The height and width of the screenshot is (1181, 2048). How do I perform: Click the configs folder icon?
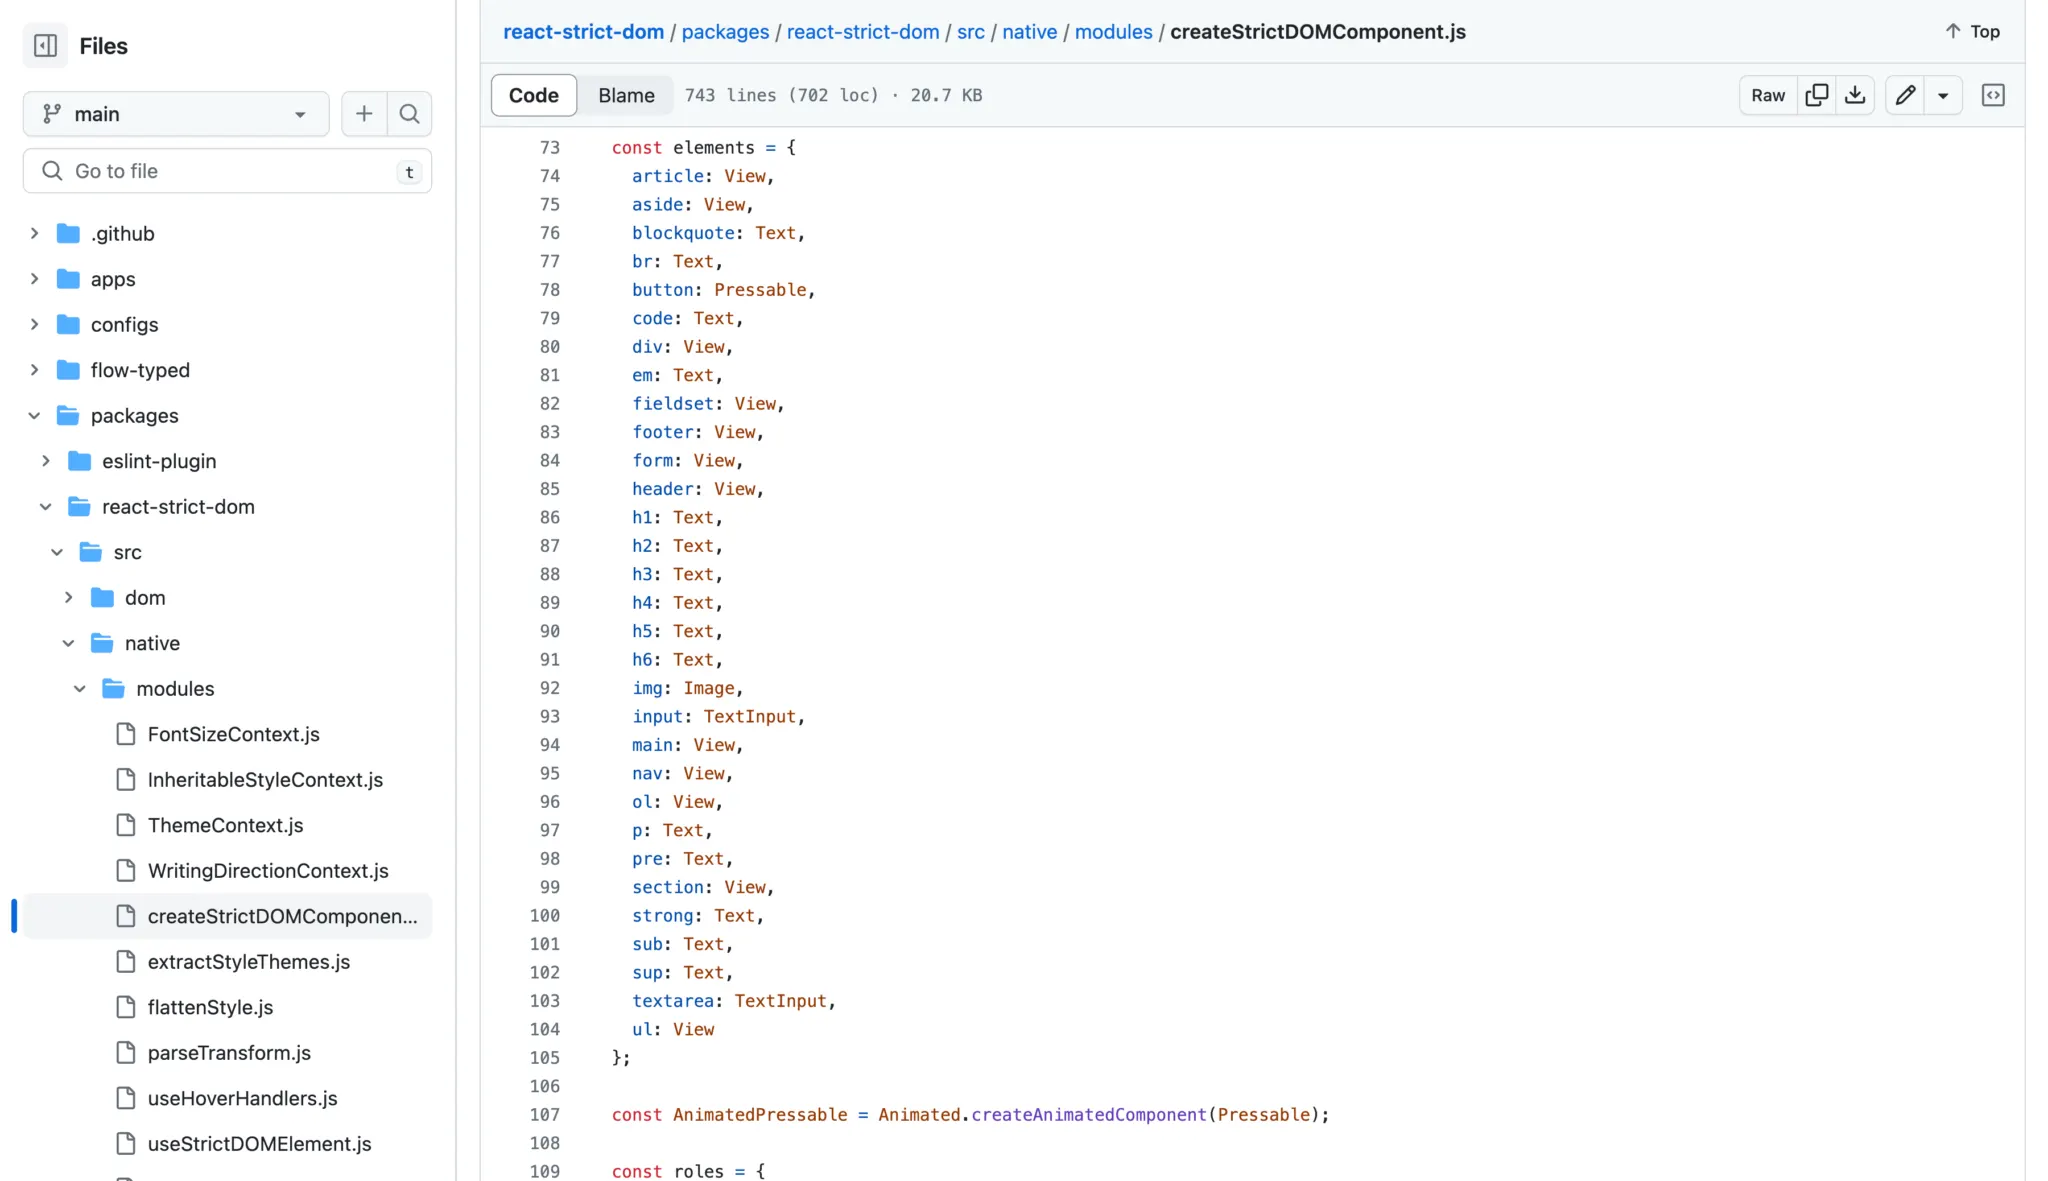pyautogui.click(x=68, y=325)
